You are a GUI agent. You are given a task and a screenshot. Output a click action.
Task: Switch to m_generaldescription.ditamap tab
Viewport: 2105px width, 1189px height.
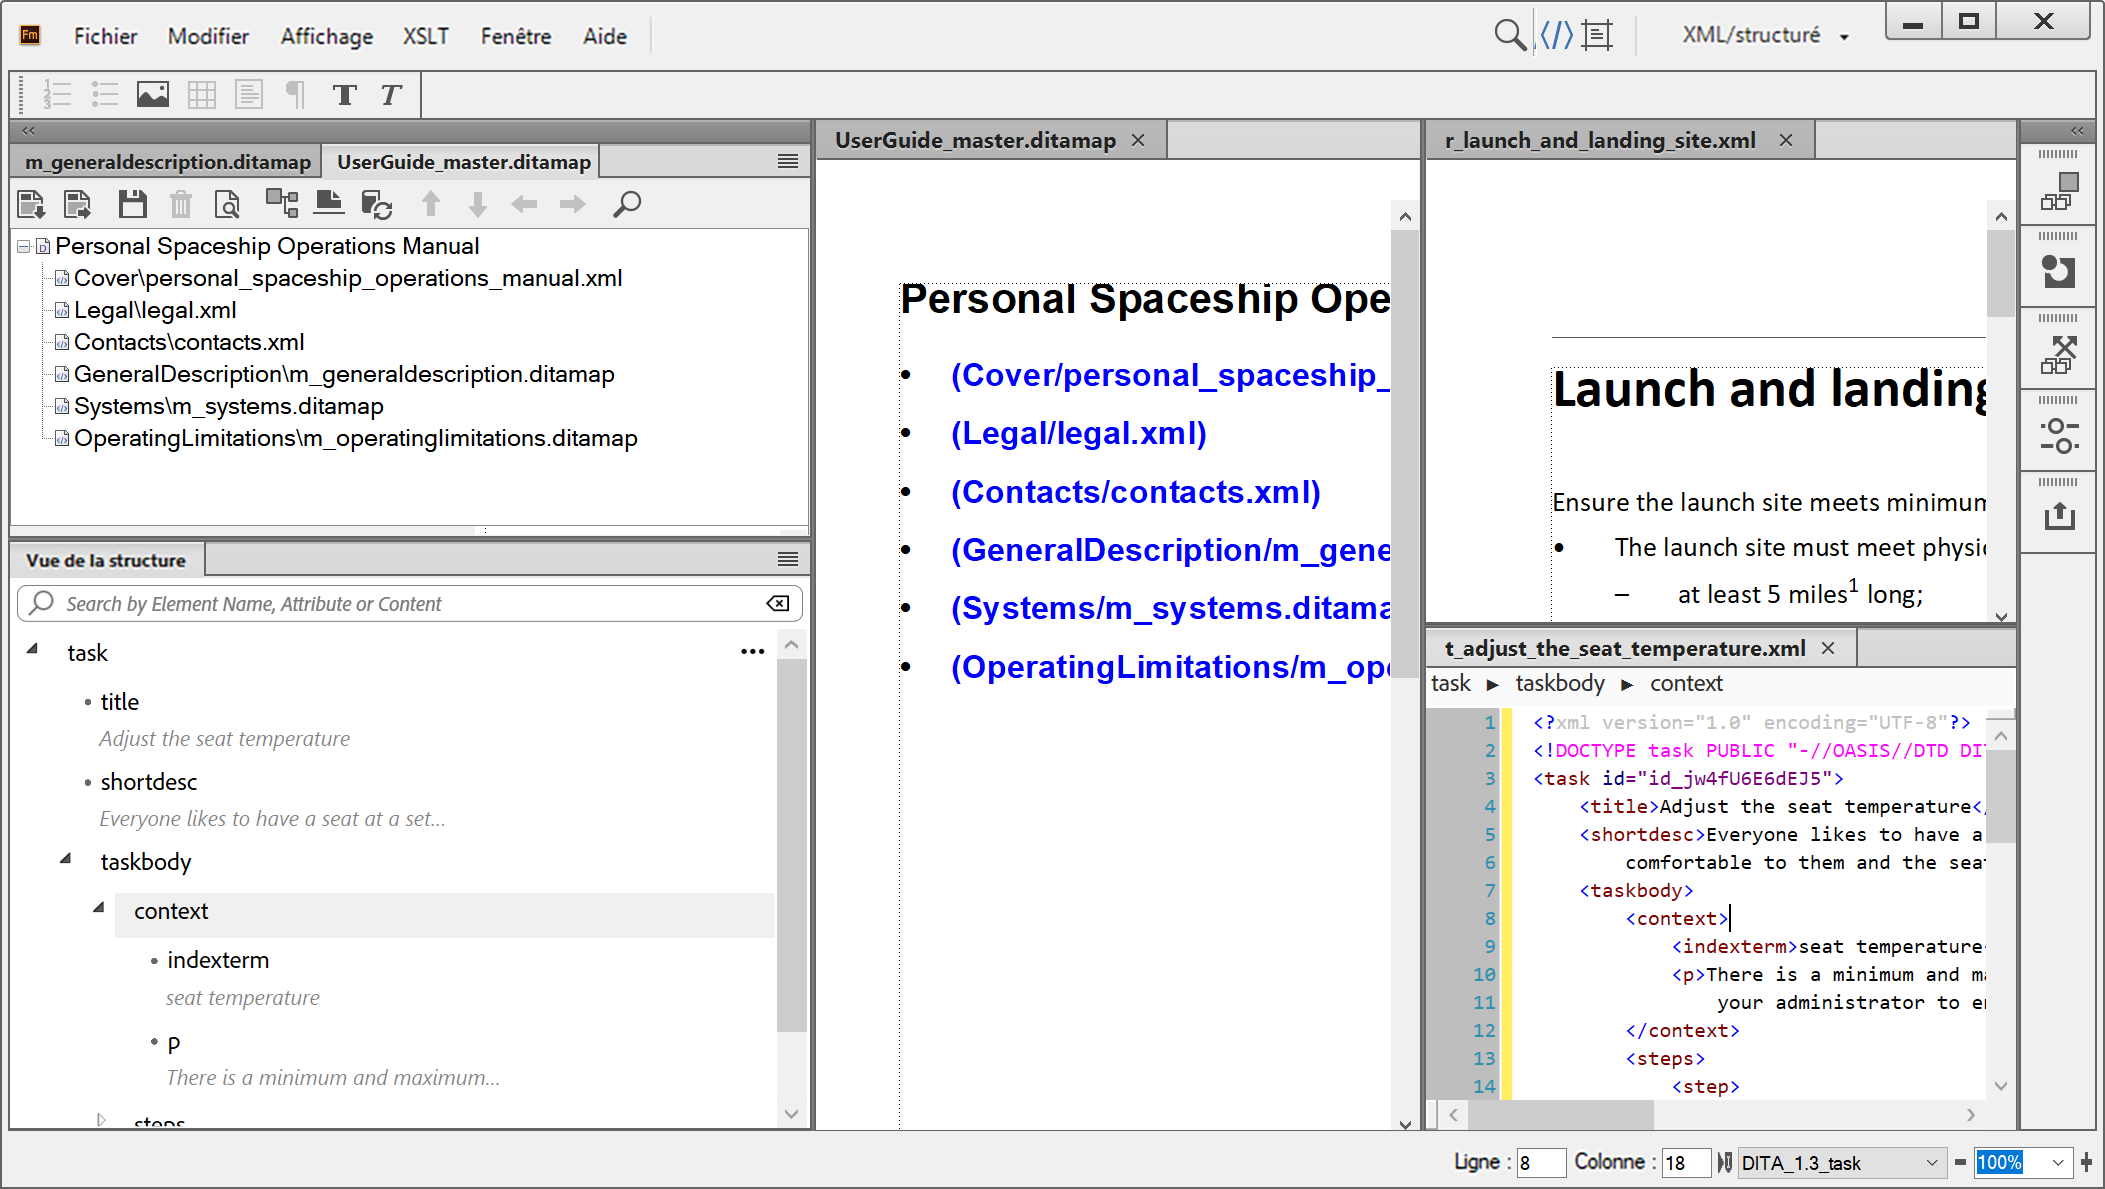click(x=167, y=162)
